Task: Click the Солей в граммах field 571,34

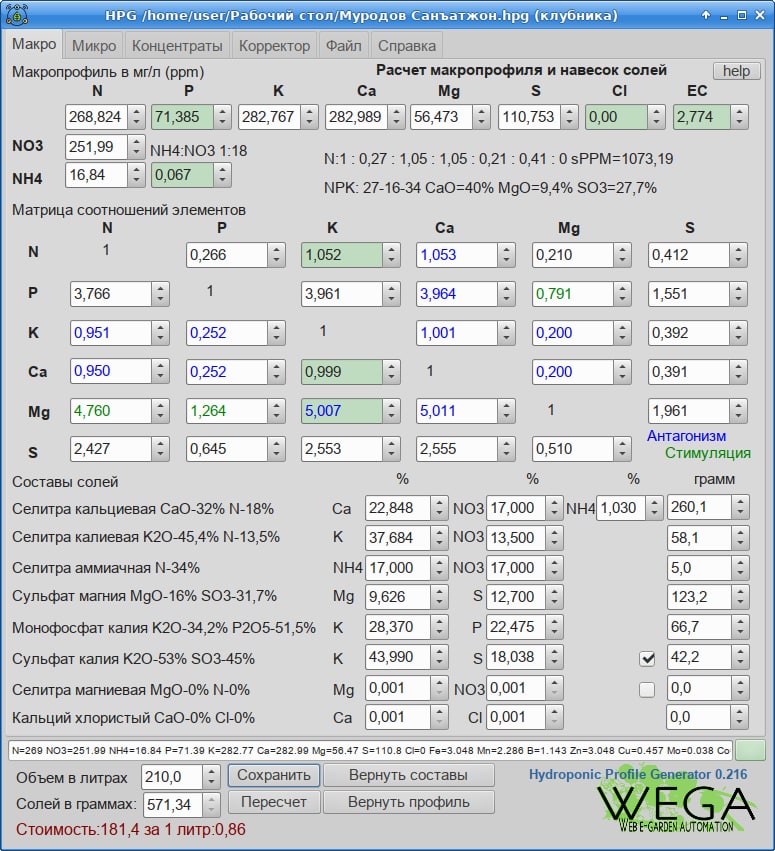Action: [x=172, y=804]
